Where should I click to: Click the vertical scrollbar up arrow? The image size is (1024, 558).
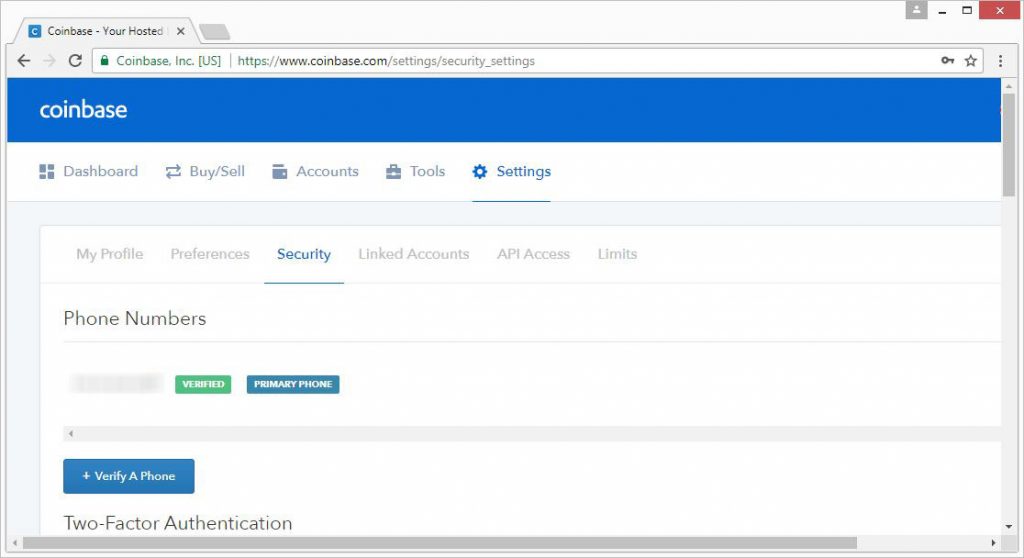[1009, 86]
